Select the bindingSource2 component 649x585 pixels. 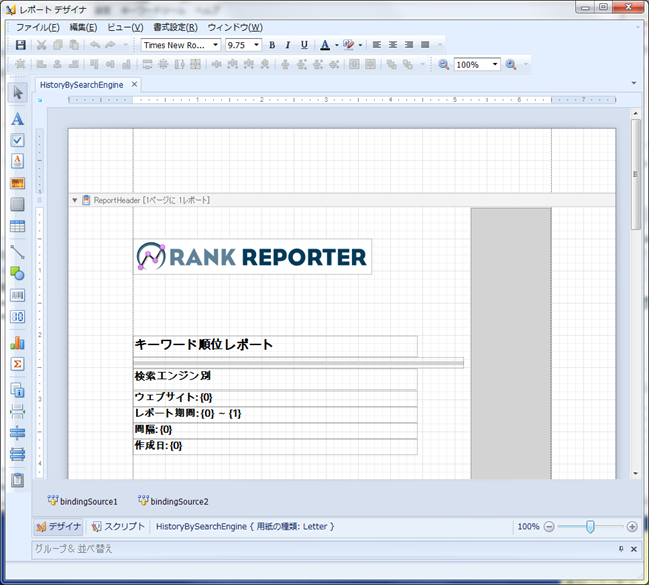pyautogui.click(x=173, y=501)
